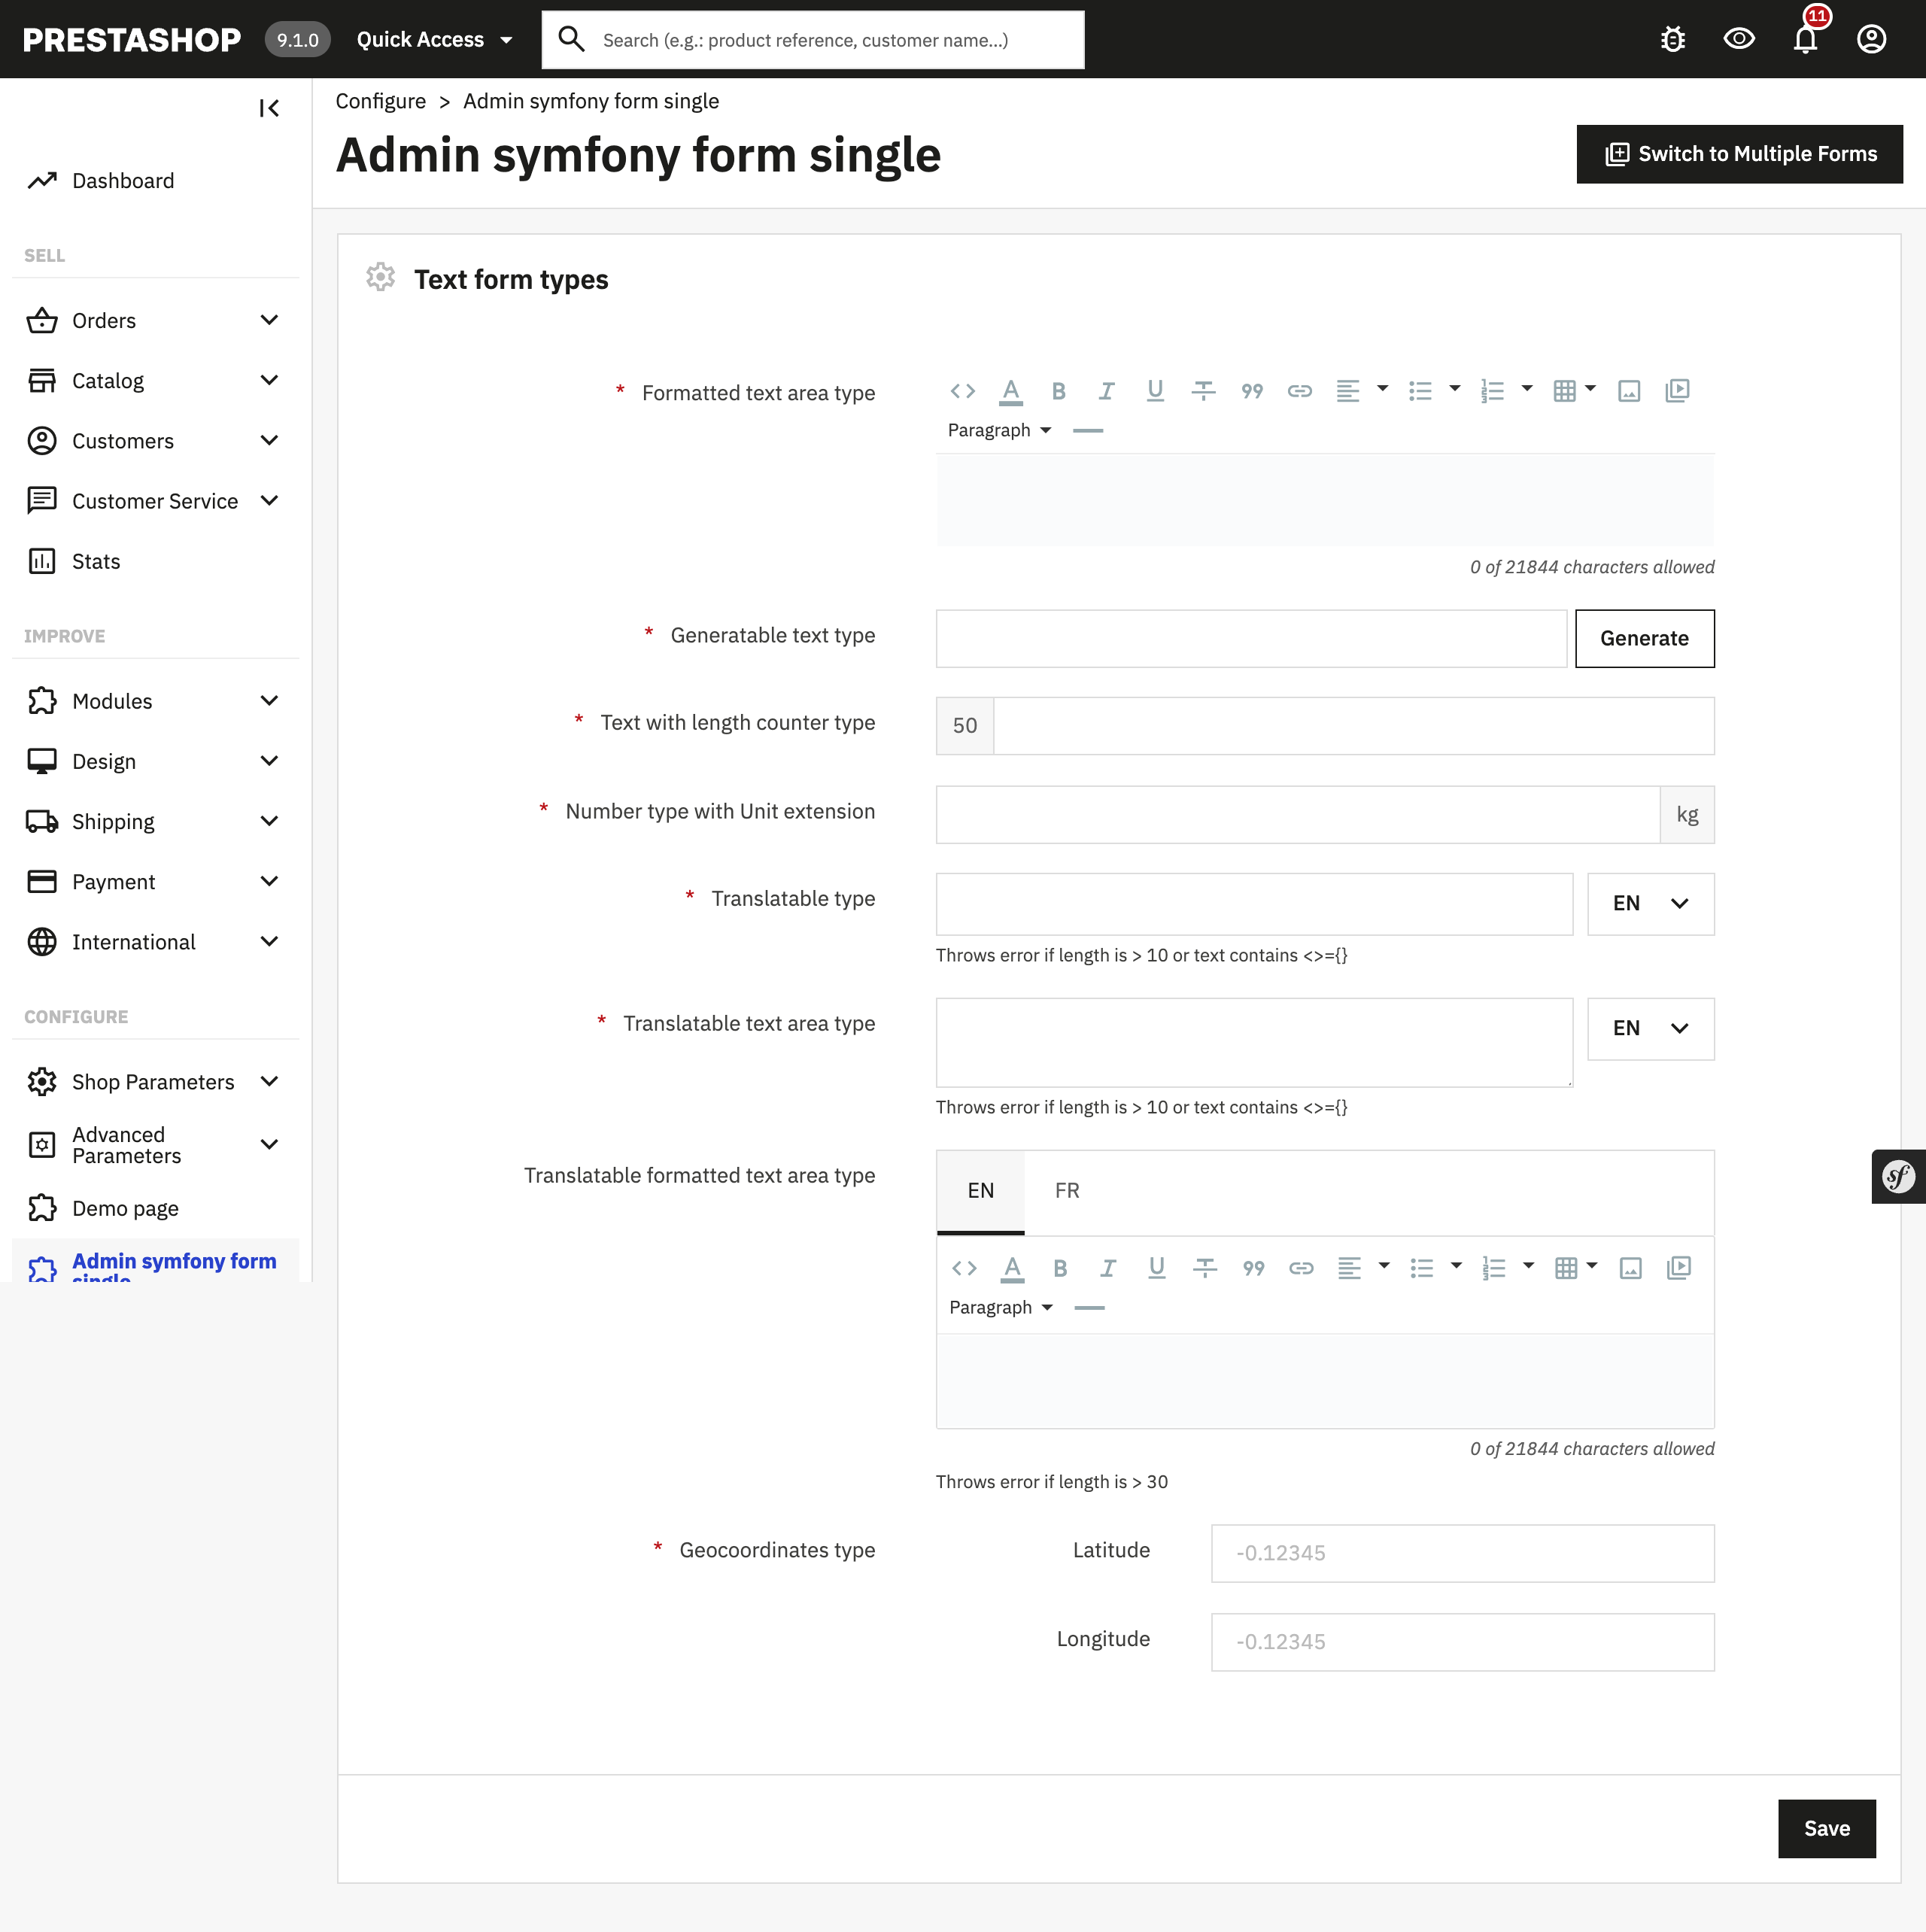Open the notifications bell
This screenshot has height=1932, width=1926.
tap(1804, 40)
